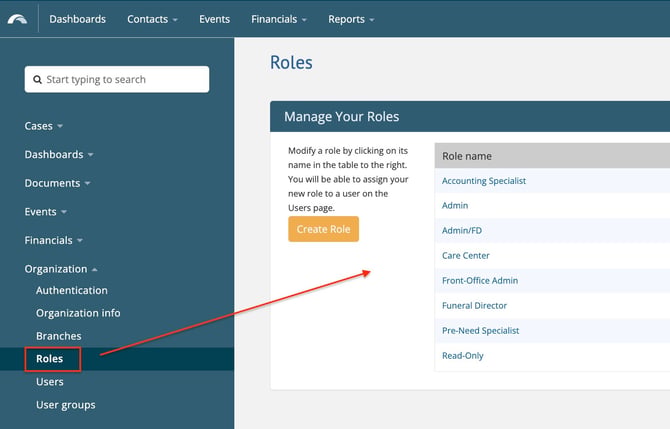
Task: Focus the Start typing to search field
Action: pos(117,79)
